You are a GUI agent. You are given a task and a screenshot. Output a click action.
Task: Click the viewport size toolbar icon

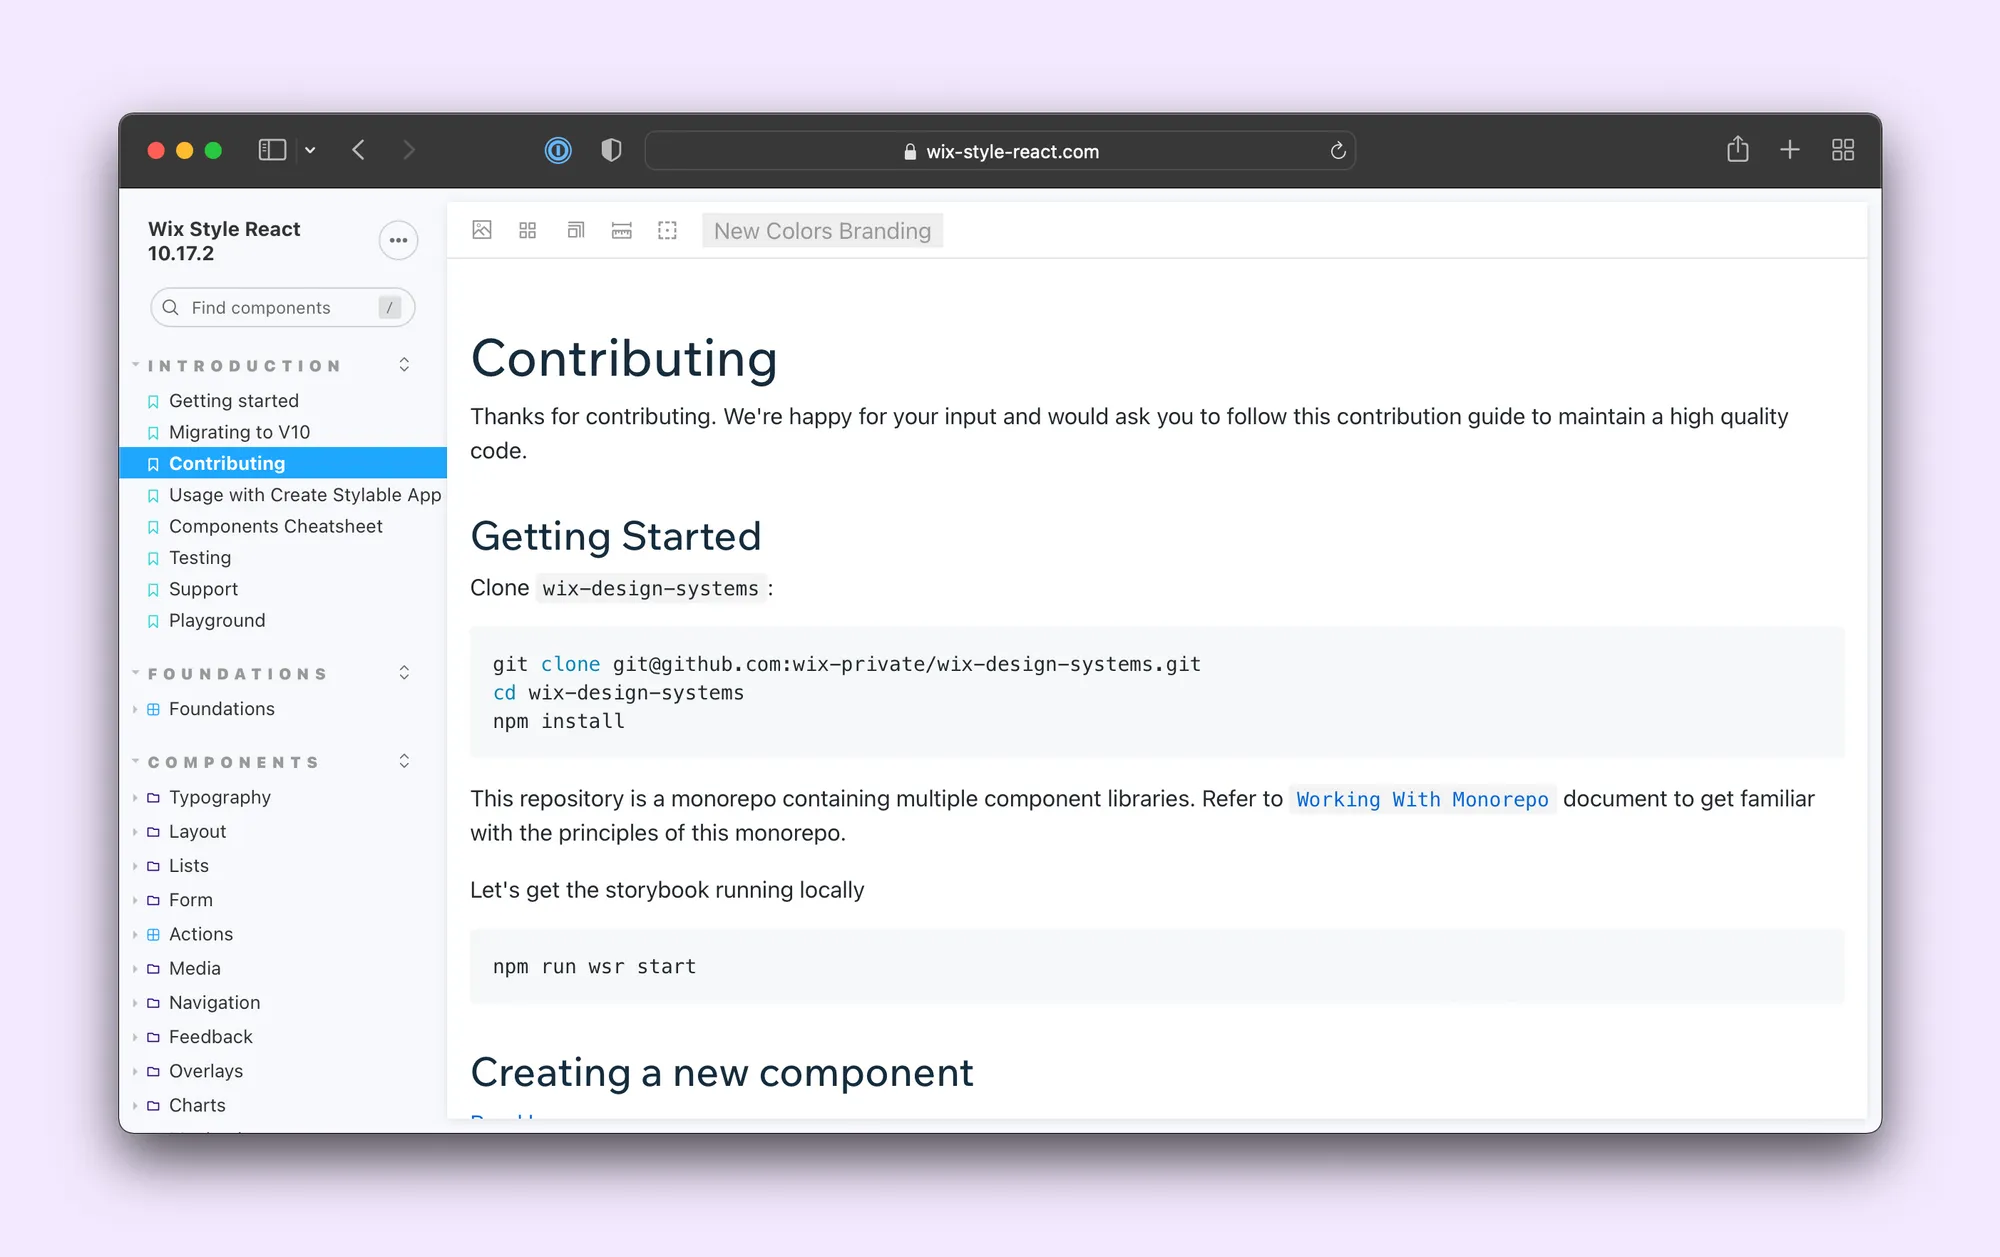pyautogui.click(x=575, y=230)
